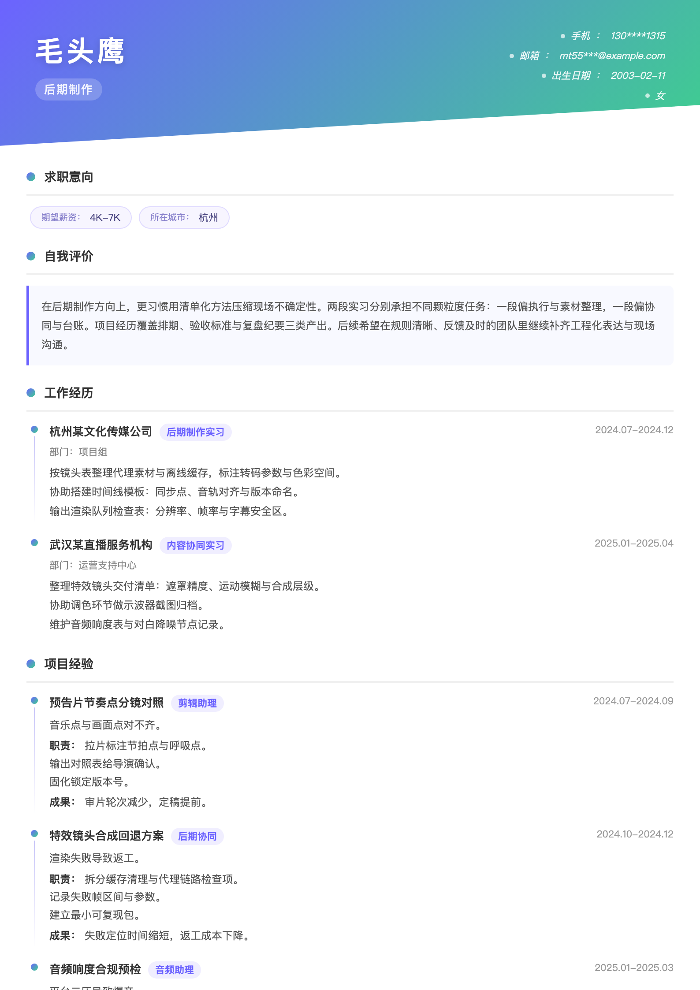Select the phone number 130****1315
The height and width of the screenshot is (990, 700).
point(638,36)
